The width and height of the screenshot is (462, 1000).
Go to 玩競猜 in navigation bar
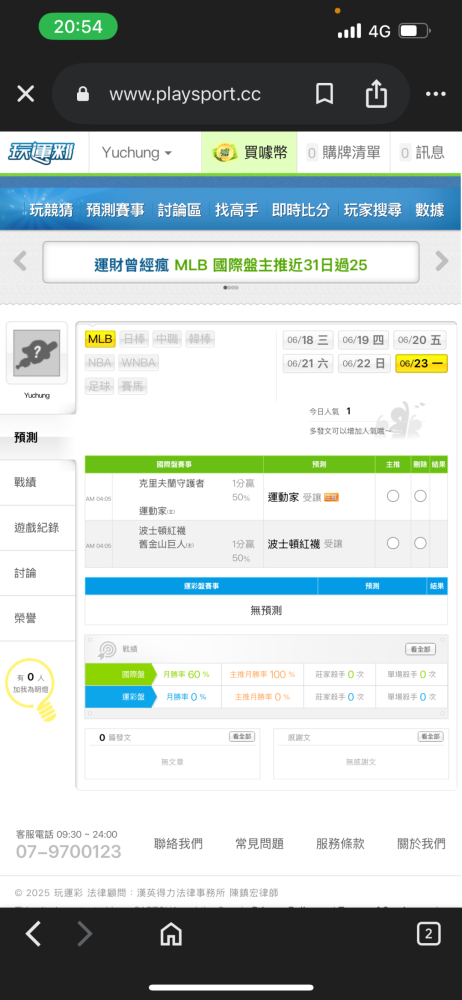[x=50, y=210]
